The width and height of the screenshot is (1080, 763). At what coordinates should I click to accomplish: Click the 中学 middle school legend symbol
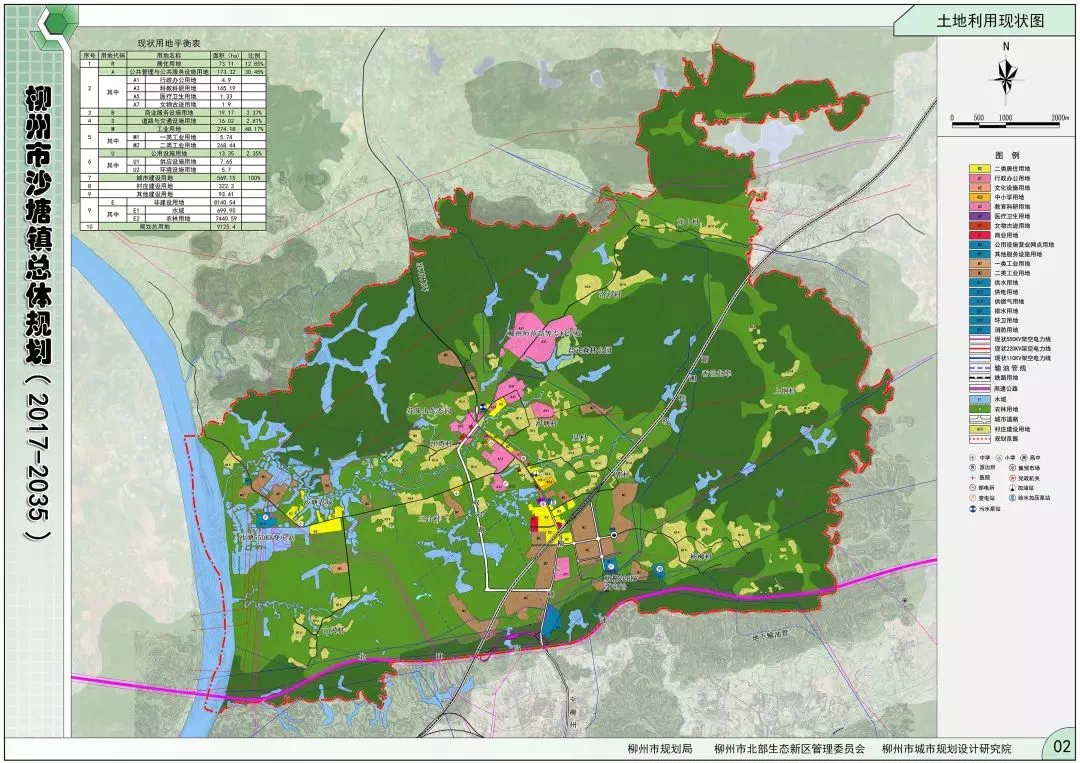tap(973, 458)
